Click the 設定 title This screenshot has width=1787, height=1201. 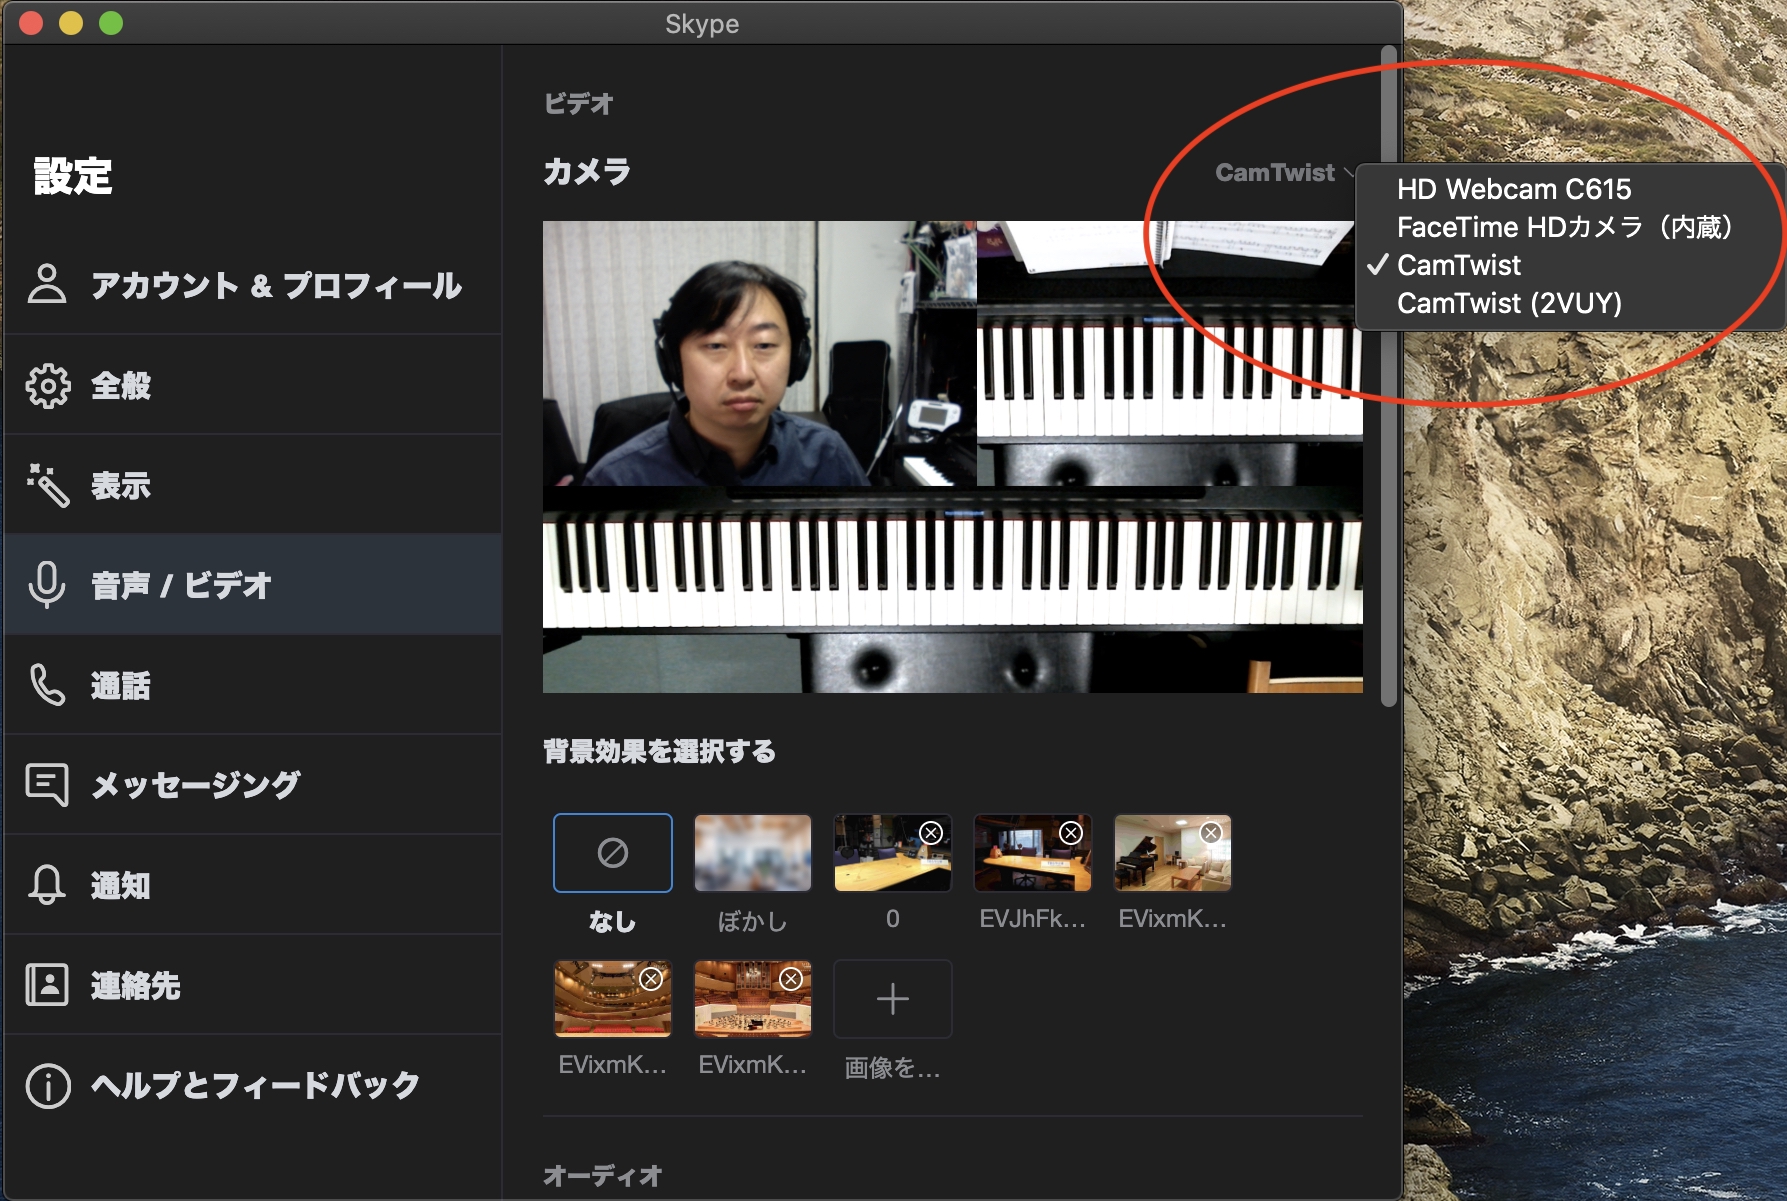pyautogui.click(x=73, y=176)
